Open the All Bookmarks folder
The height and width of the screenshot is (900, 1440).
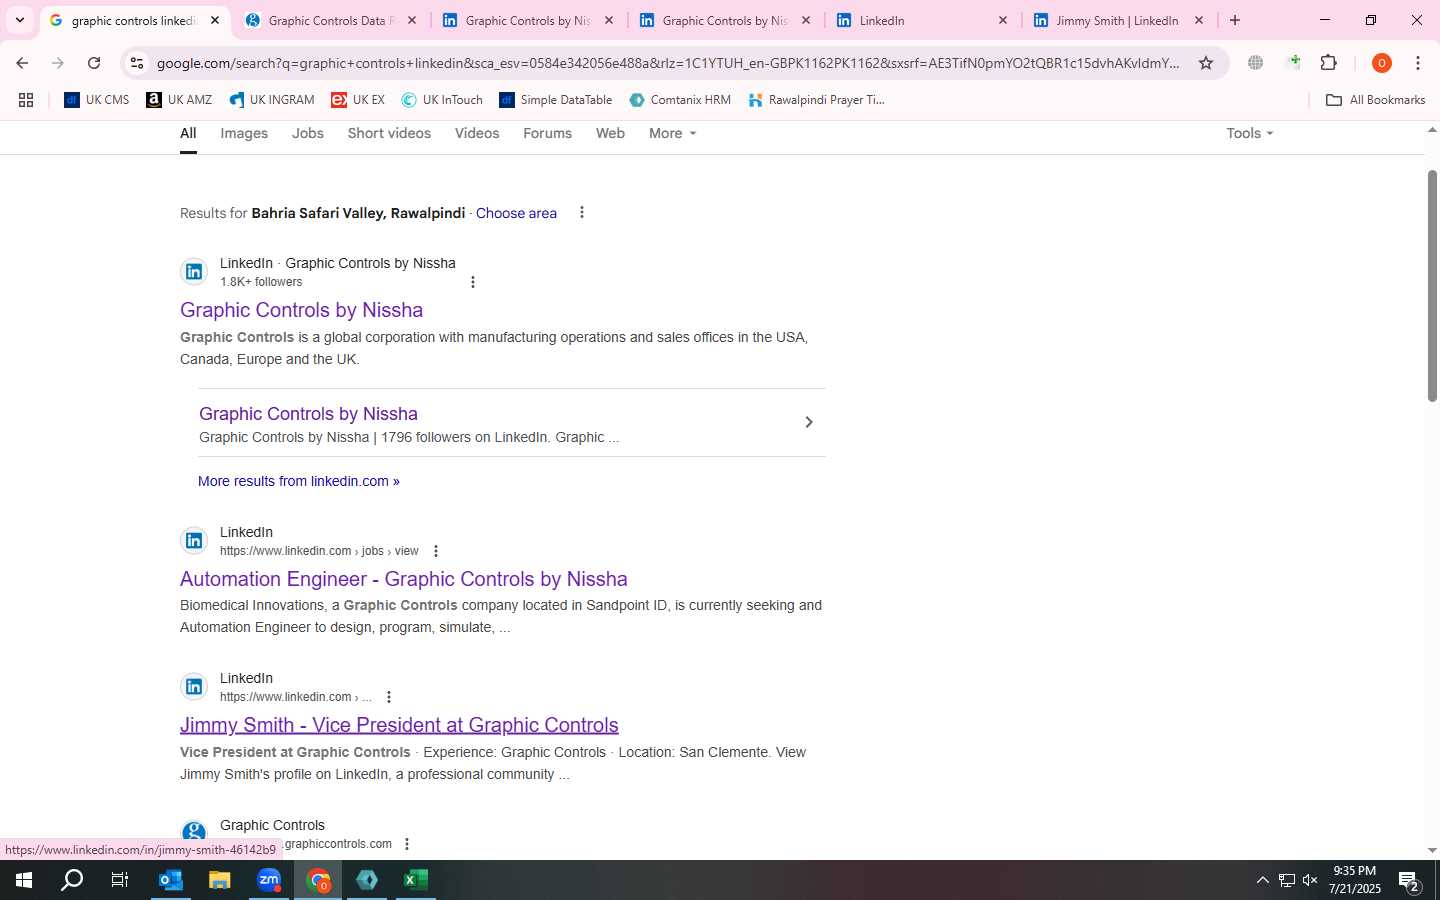pos(1375,100)
